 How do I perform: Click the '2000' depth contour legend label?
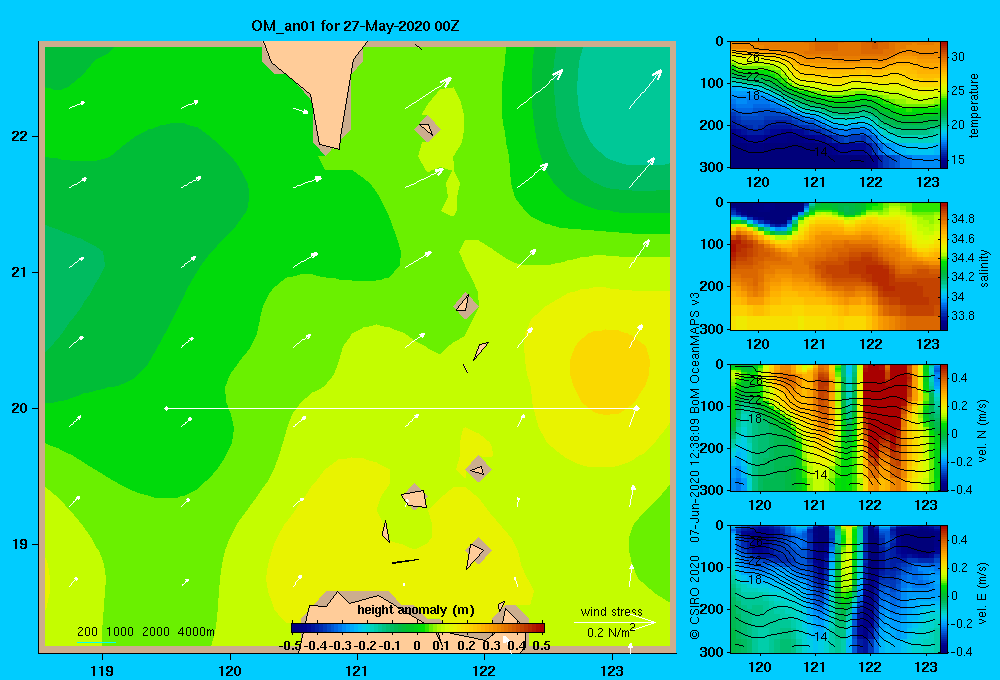(156, 632)
